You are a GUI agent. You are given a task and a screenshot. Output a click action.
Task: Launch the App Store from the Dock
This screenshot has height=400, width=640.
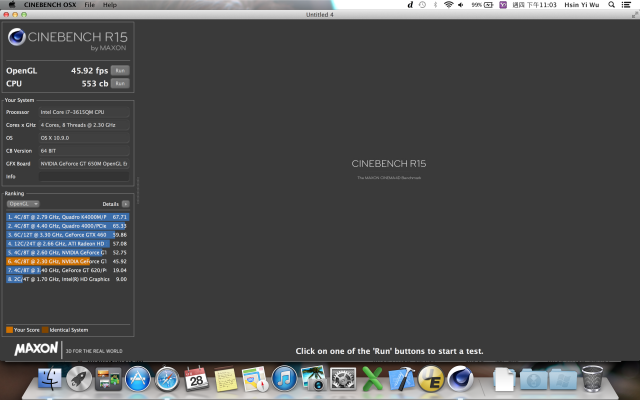(138, 378)
